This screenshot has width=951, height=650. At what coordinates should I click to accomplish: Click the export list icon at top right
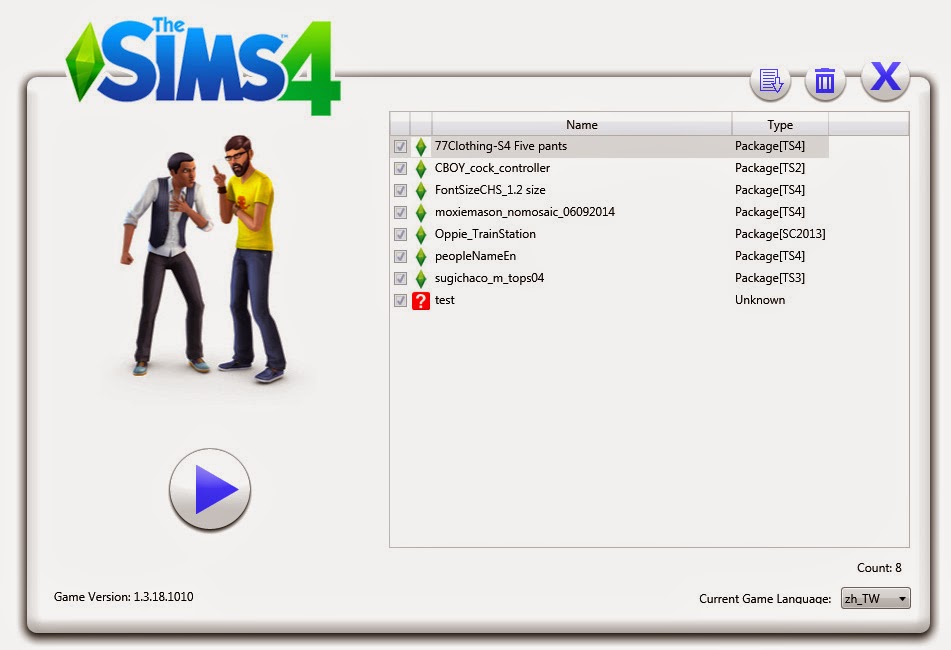pos(770,81)
